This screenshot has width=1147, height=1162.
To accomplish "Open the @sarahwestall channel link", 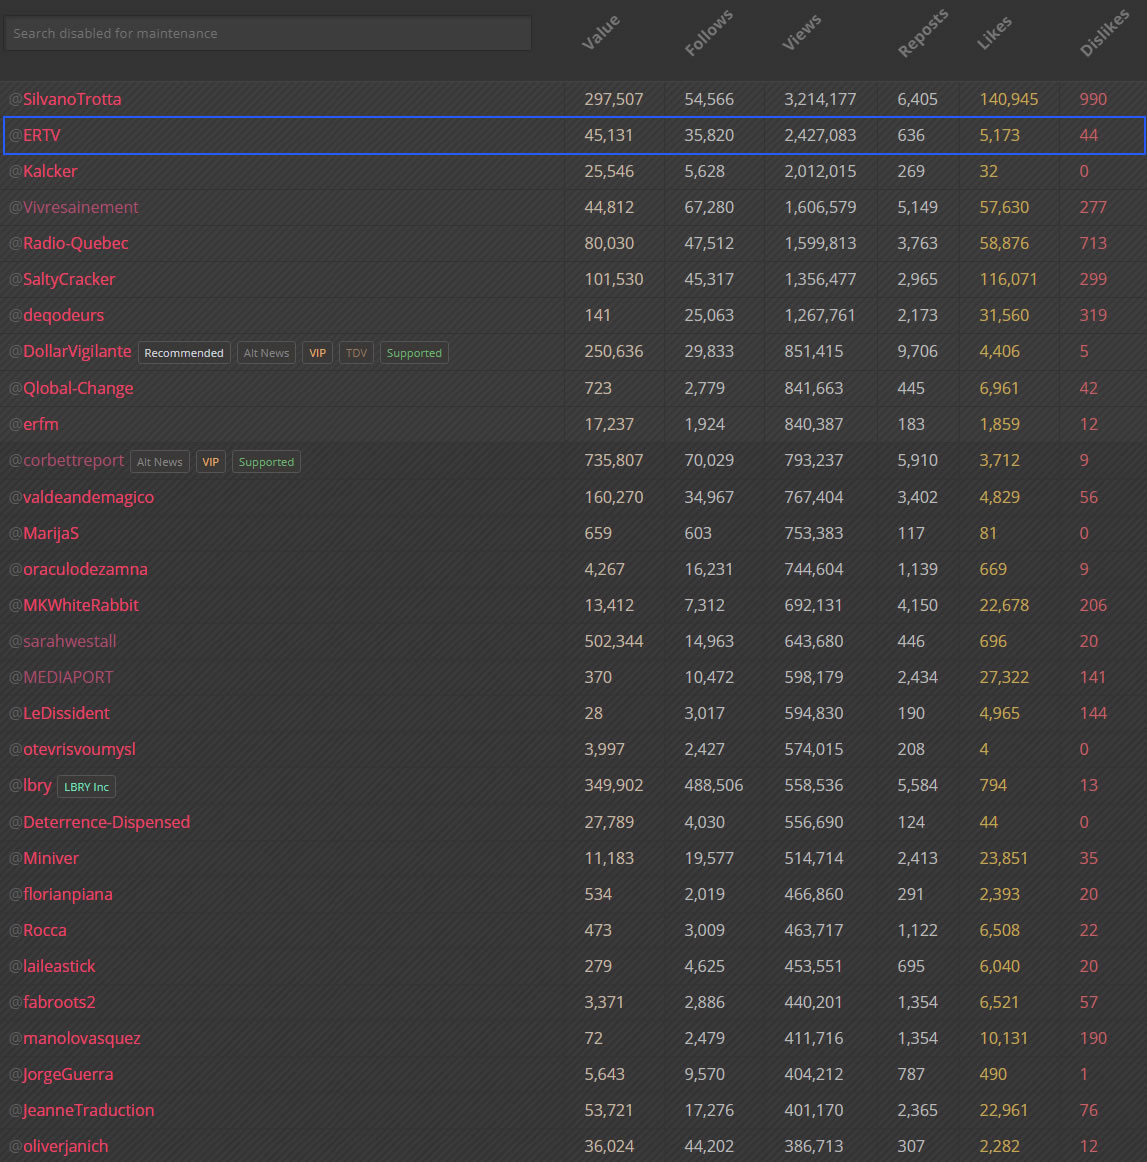I will coord(62,641).
